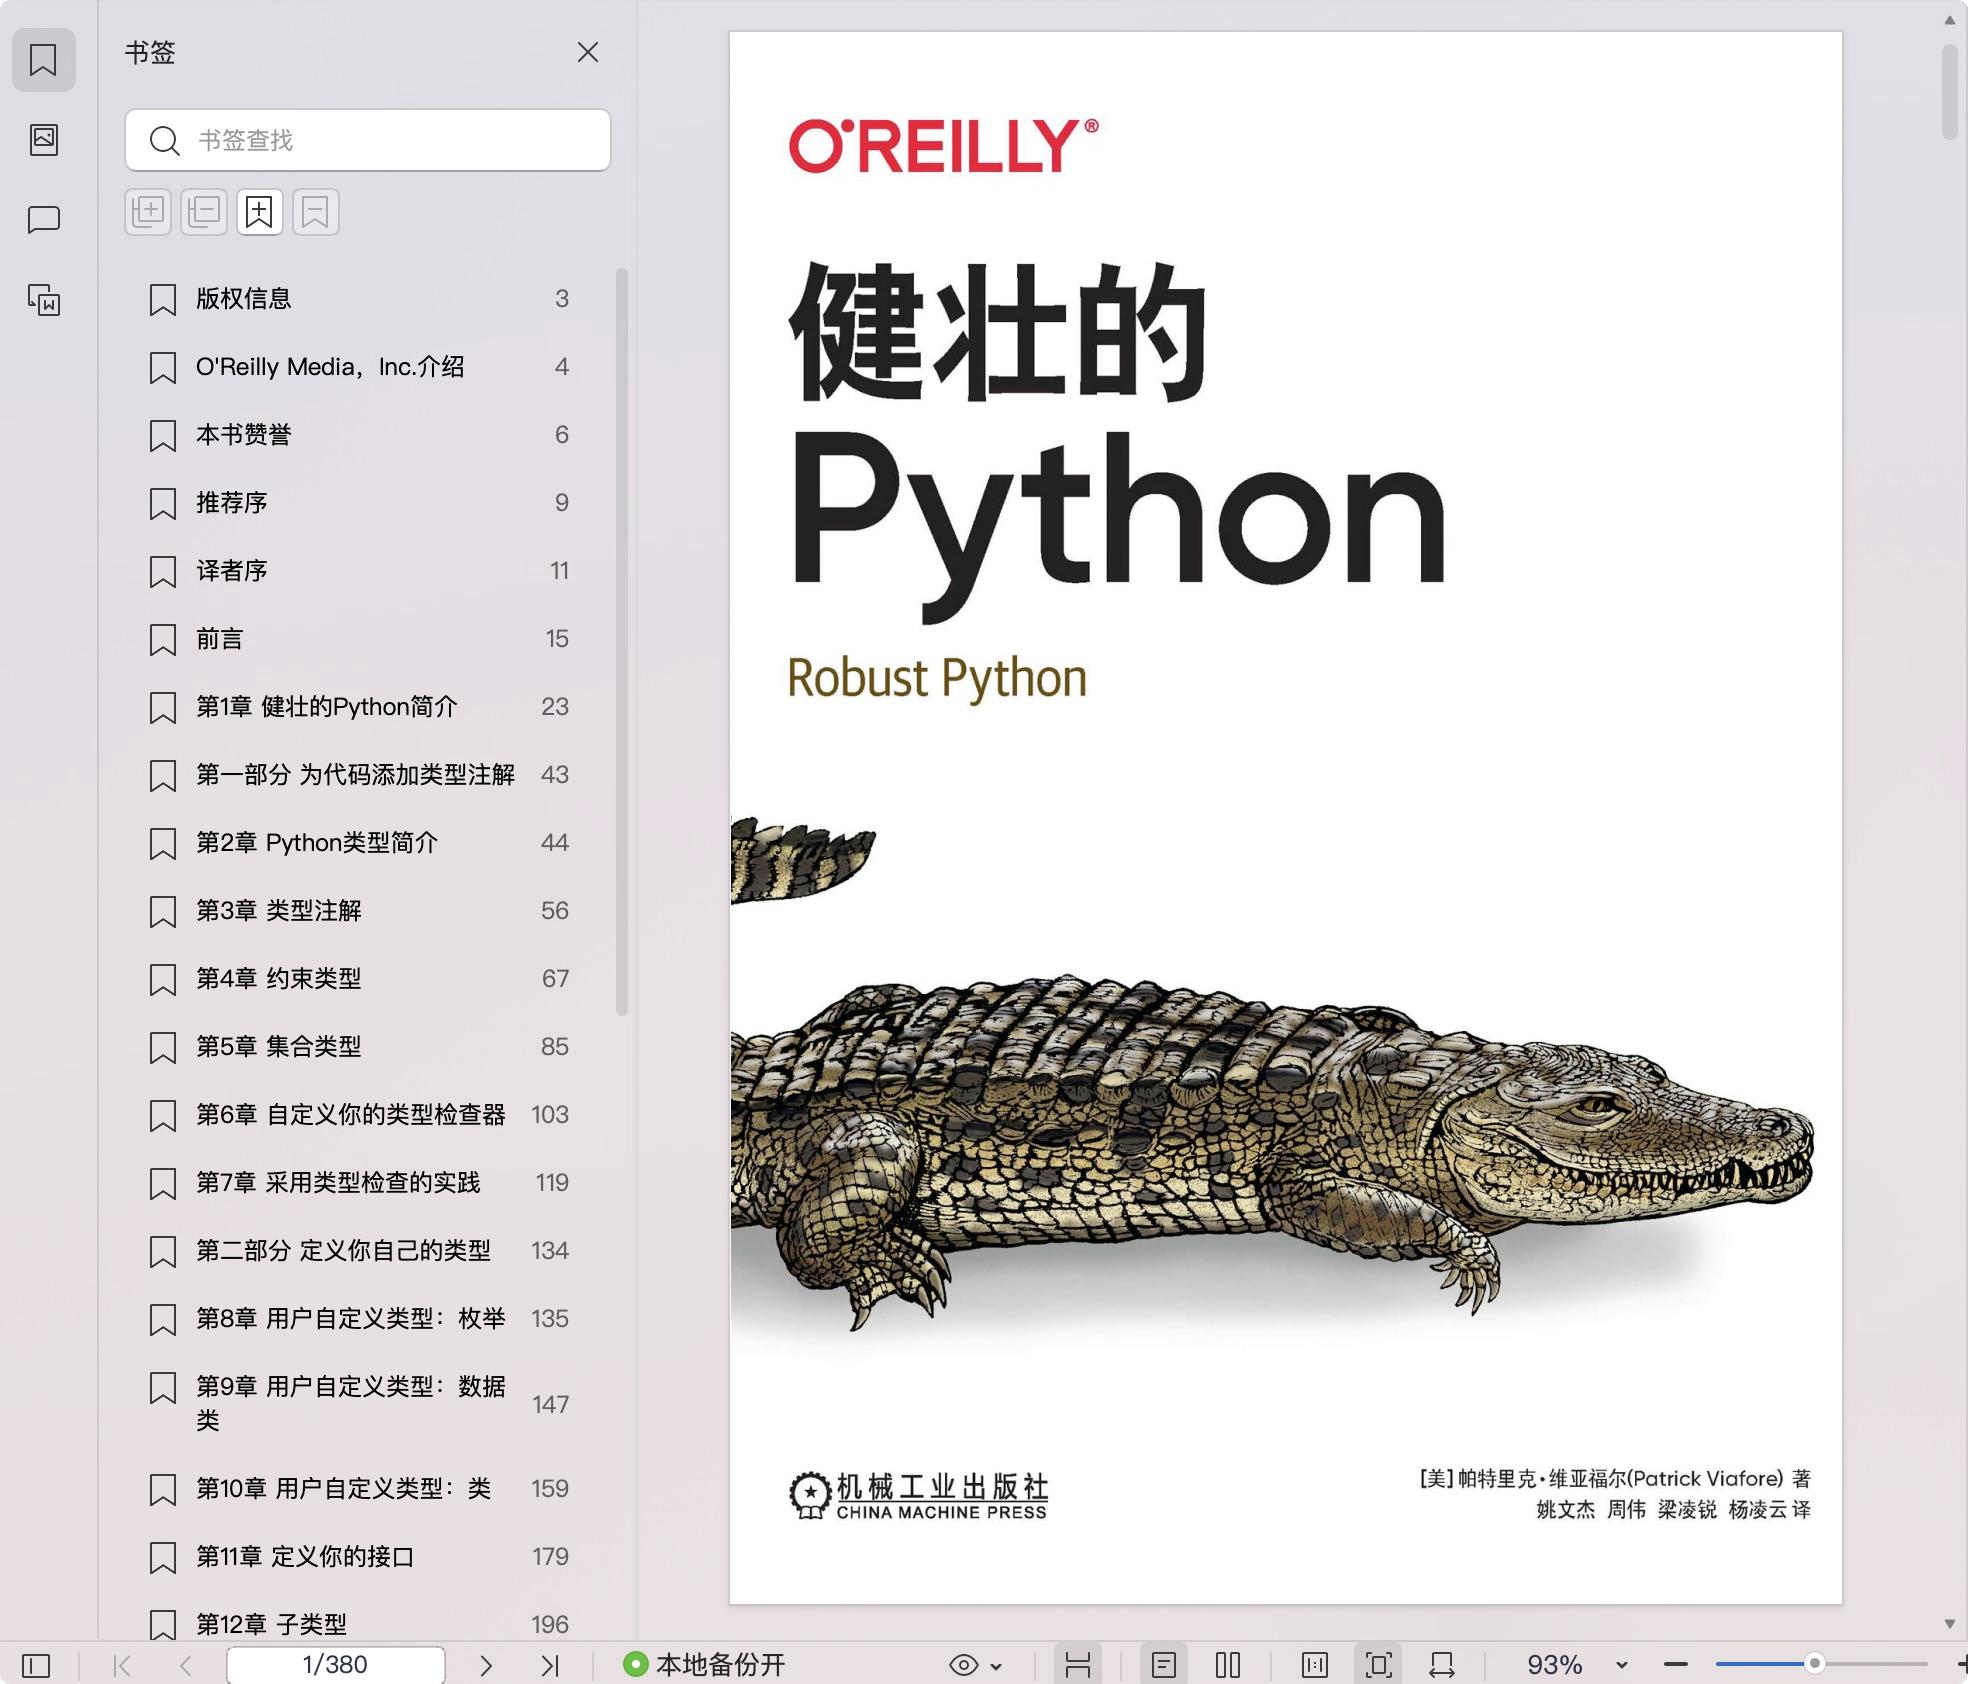The image size is (1968, 1684).
Task: Jump to 第一部分 为代码添加类型注解
Action: click(358, 774)
